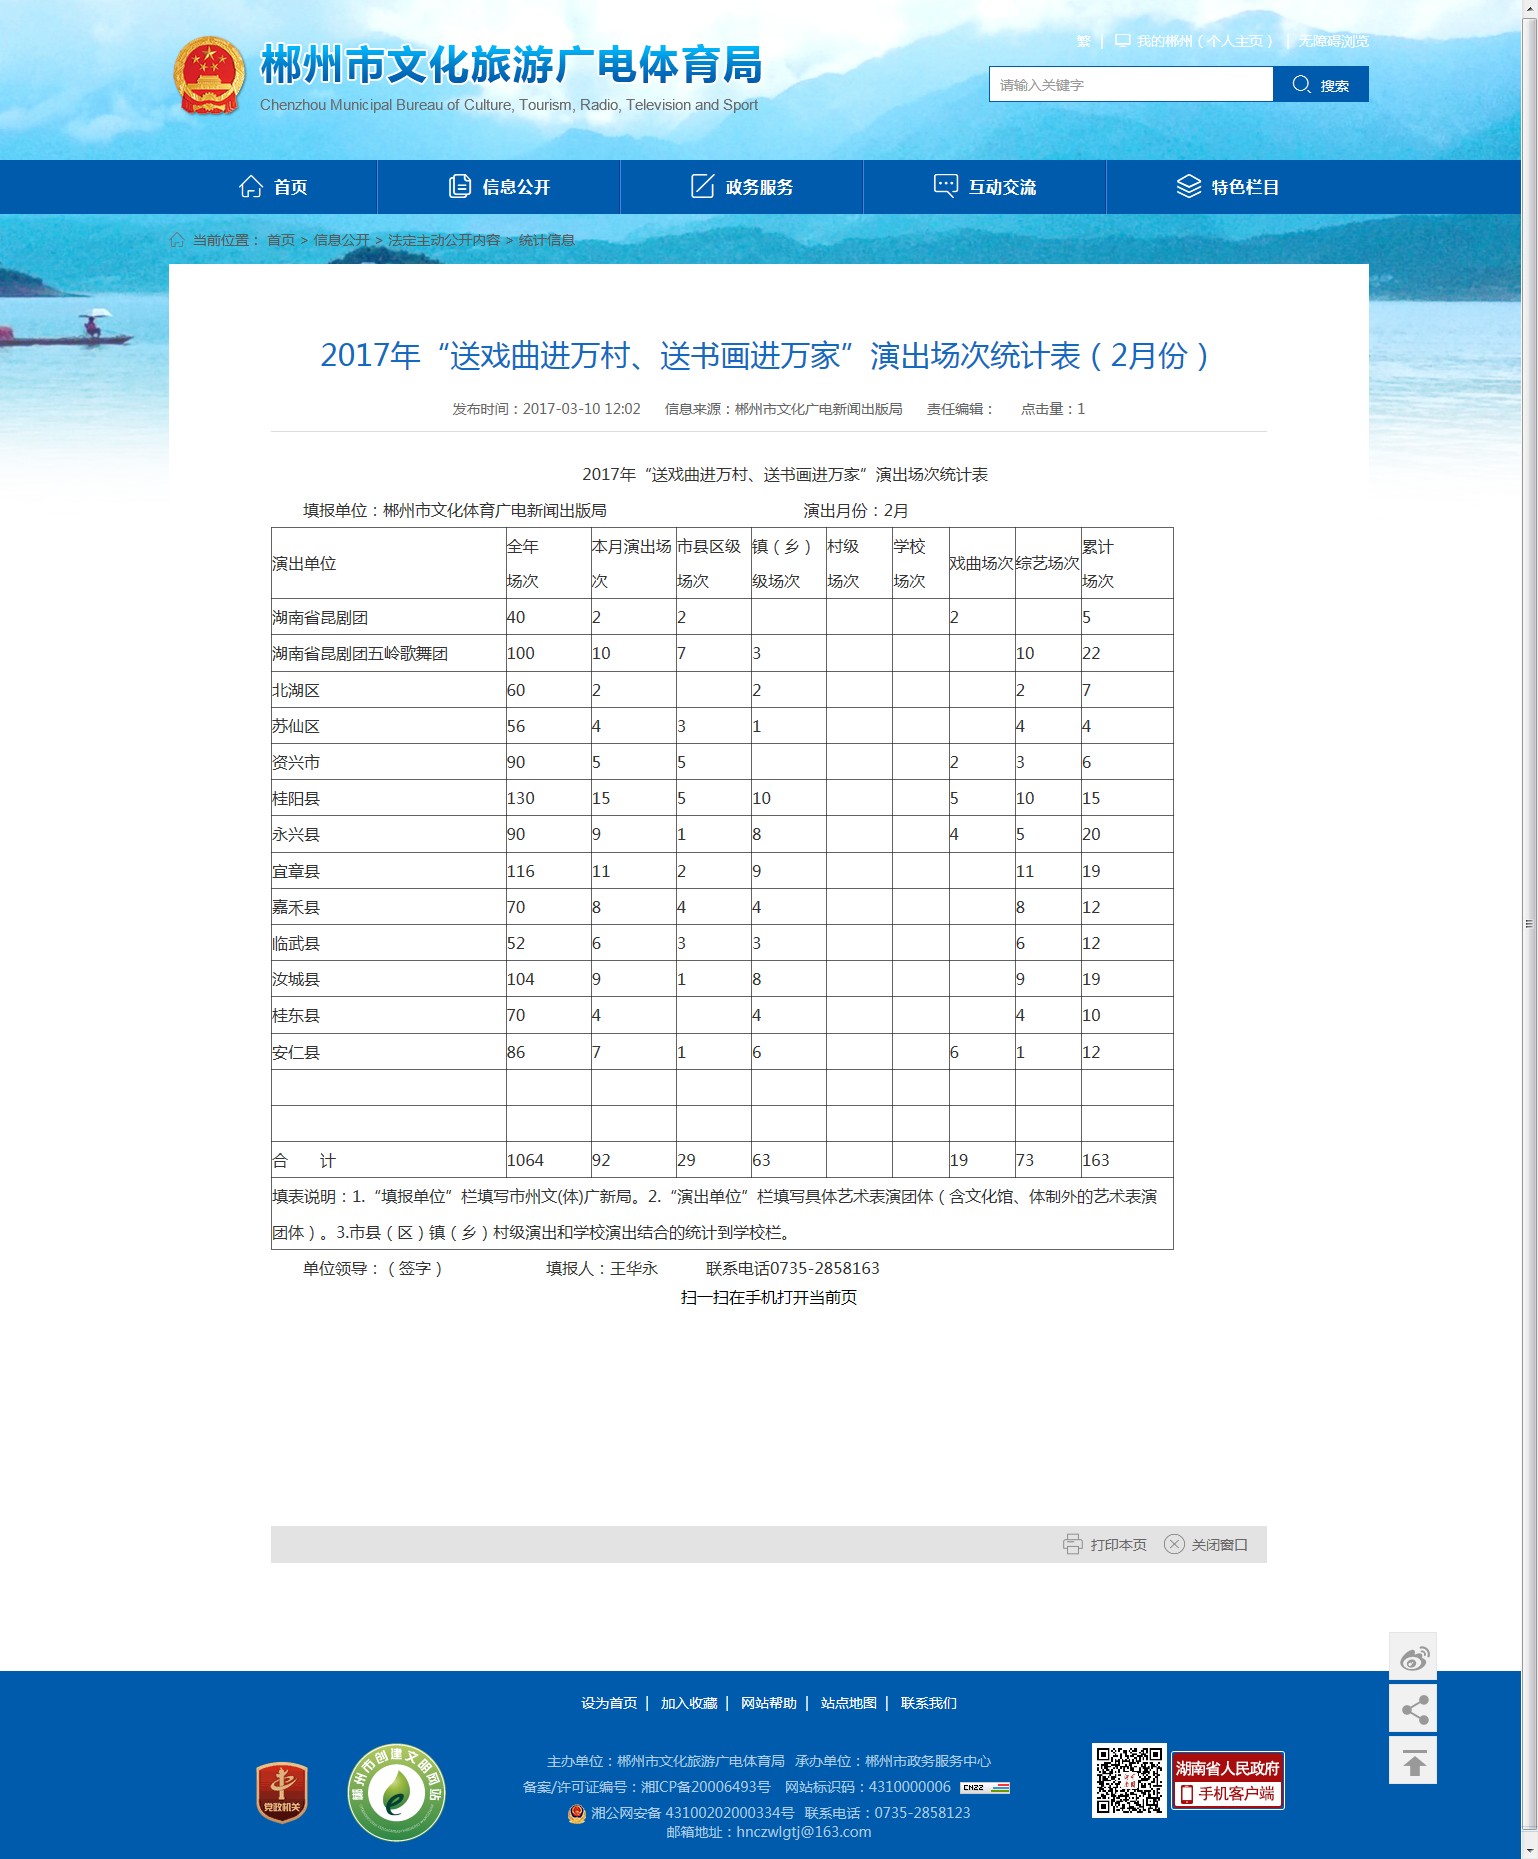Screen dimensions: 1538x1859
Task: Click the red 党政机关 badge icon
Action: point(282,1792)
